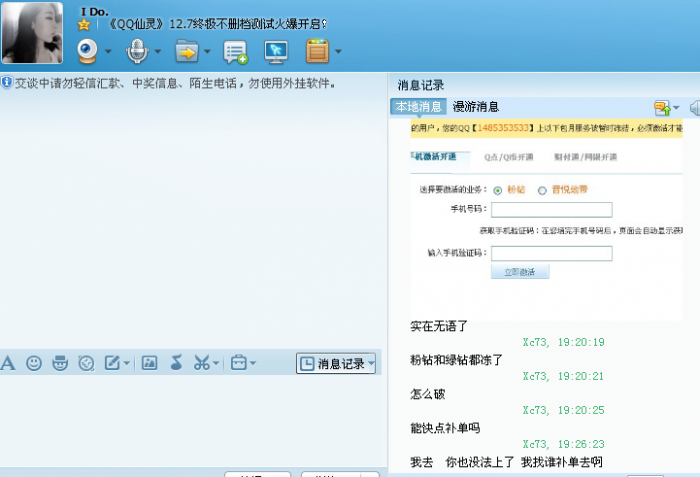Image resolution: width=700 pixels, height=477 pixels.
Task: Switch to the 本地消息 tab
Action: (418, 107)
